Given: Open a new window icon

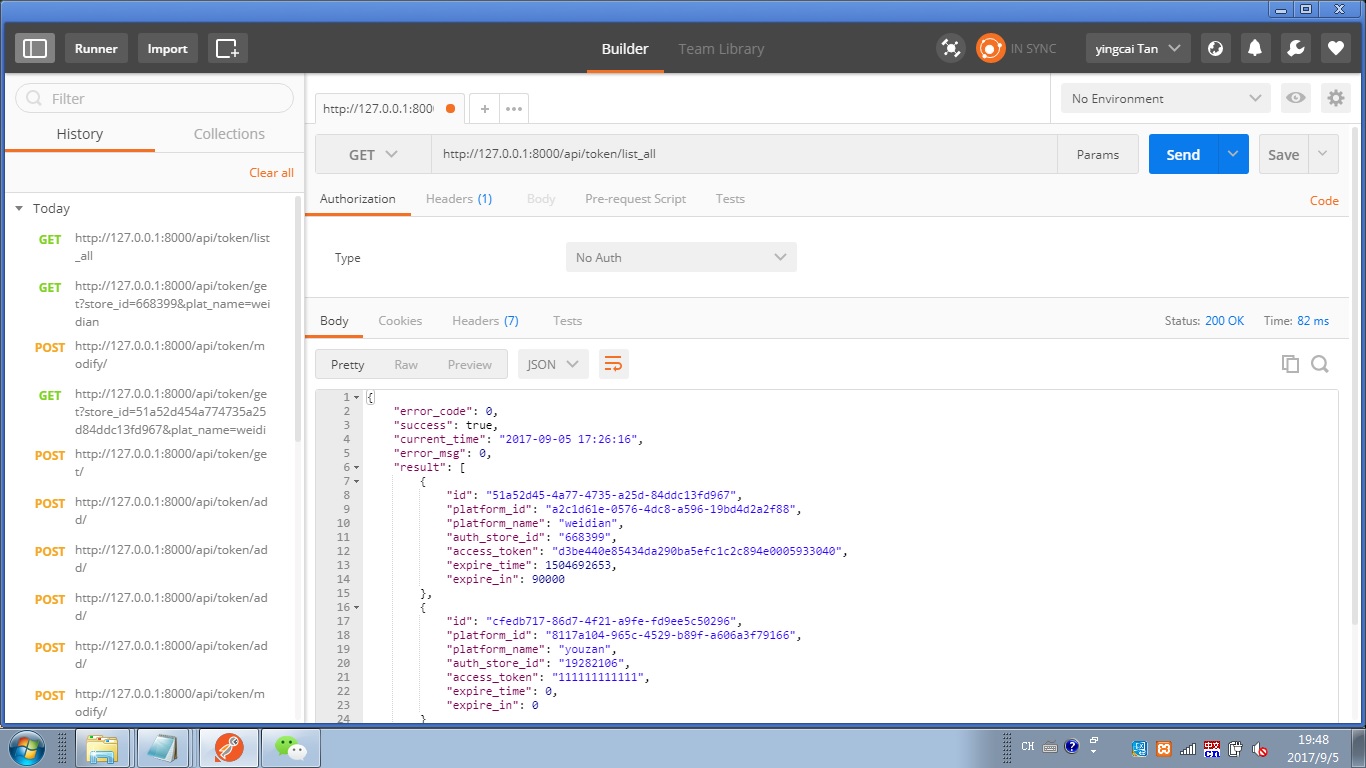Looking at the screenshot, I should [228, 48].
